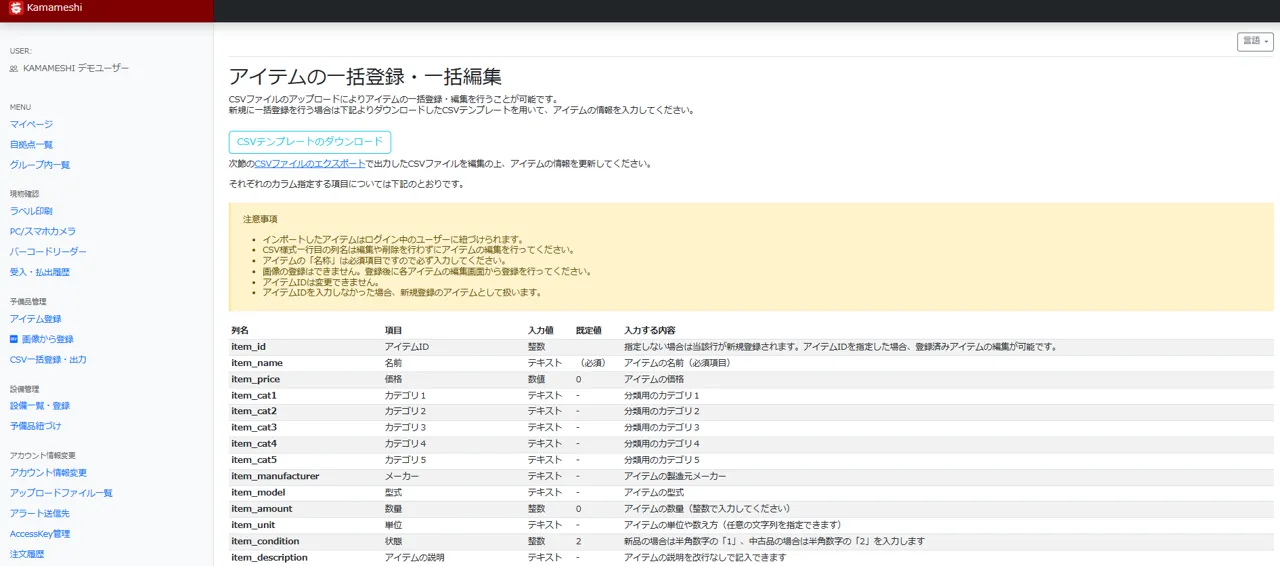Go to マイページ in the sidebar
This screenshot has width=1280, height=566.
pos(31,124)
